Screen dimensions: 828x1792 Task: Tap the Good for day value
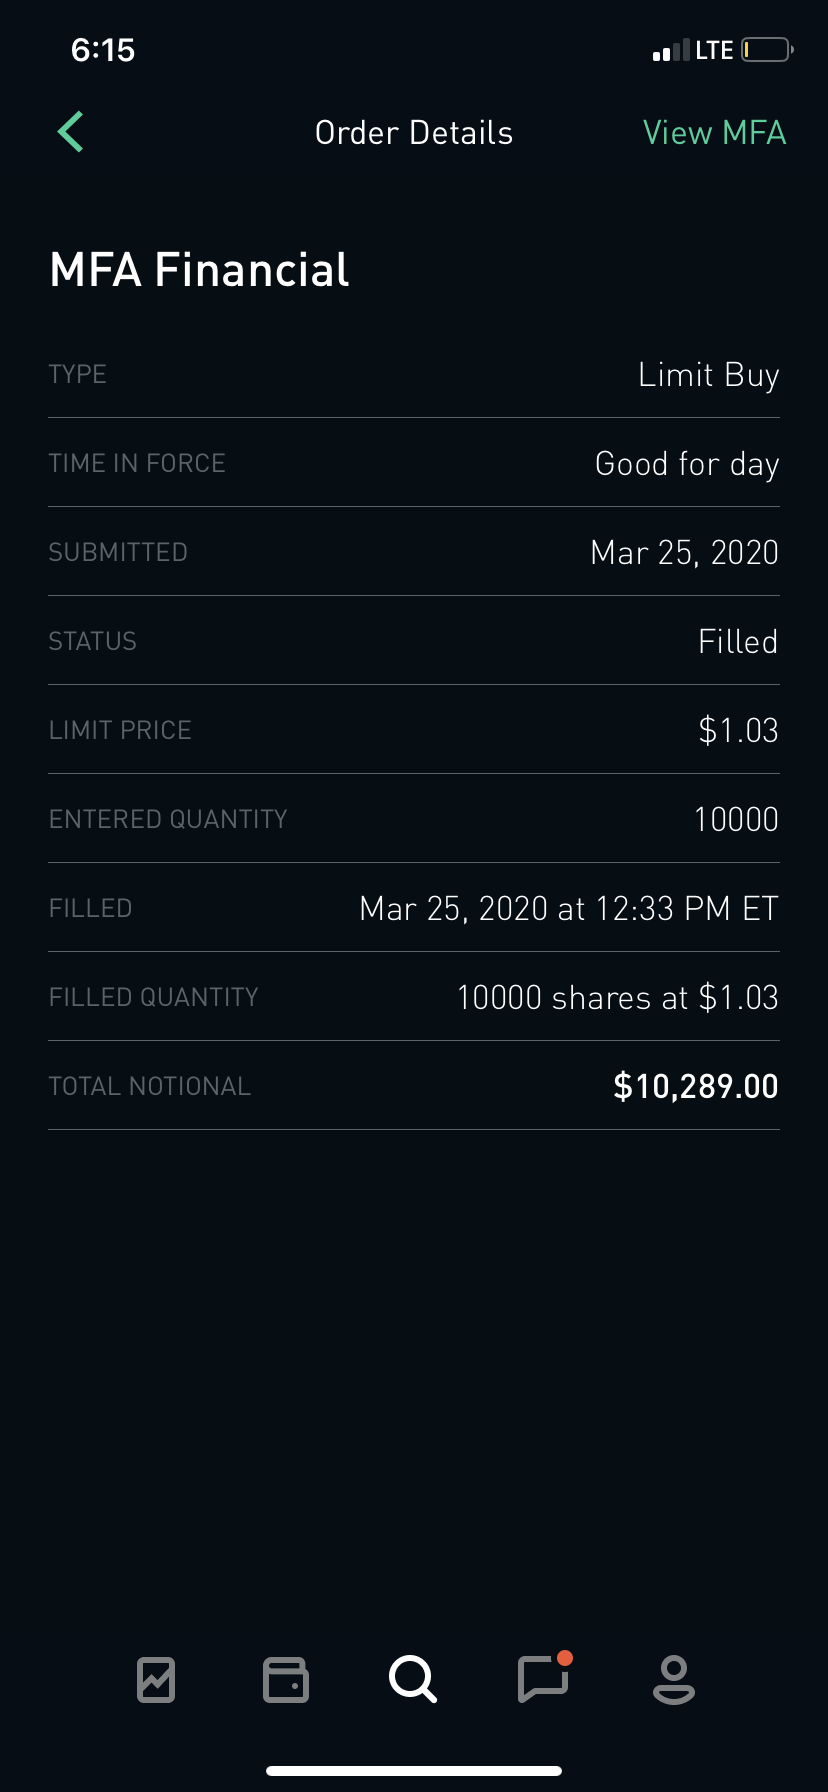click(686, 464)
